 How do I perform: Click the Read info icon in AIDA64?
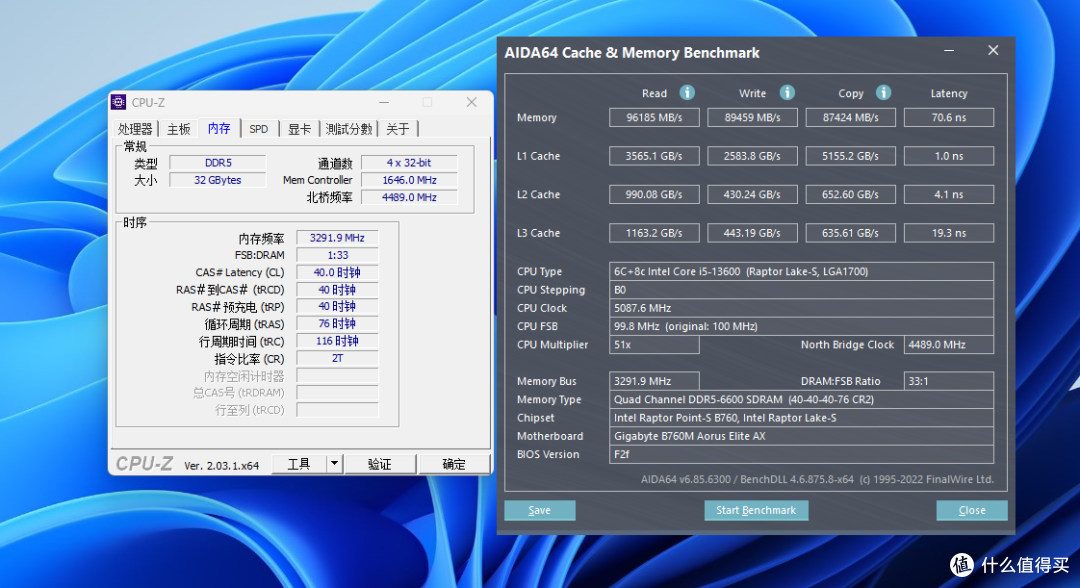pyautogui.click(x=687, y=93)
